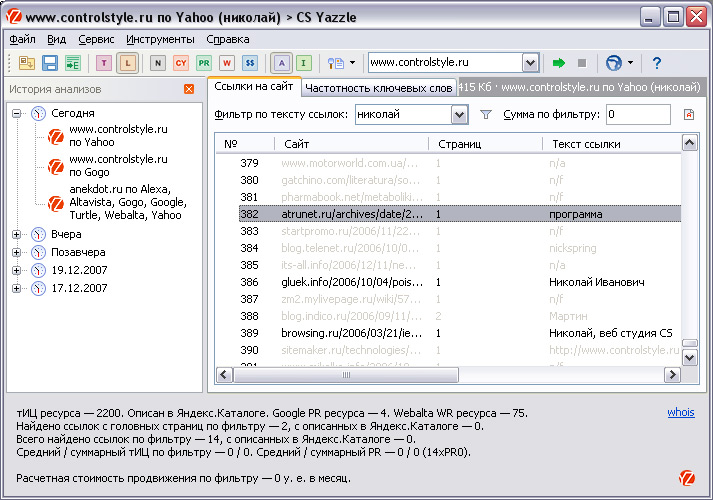Select row 382 atrunet.ru/archives/date

[x=460, y=214]
